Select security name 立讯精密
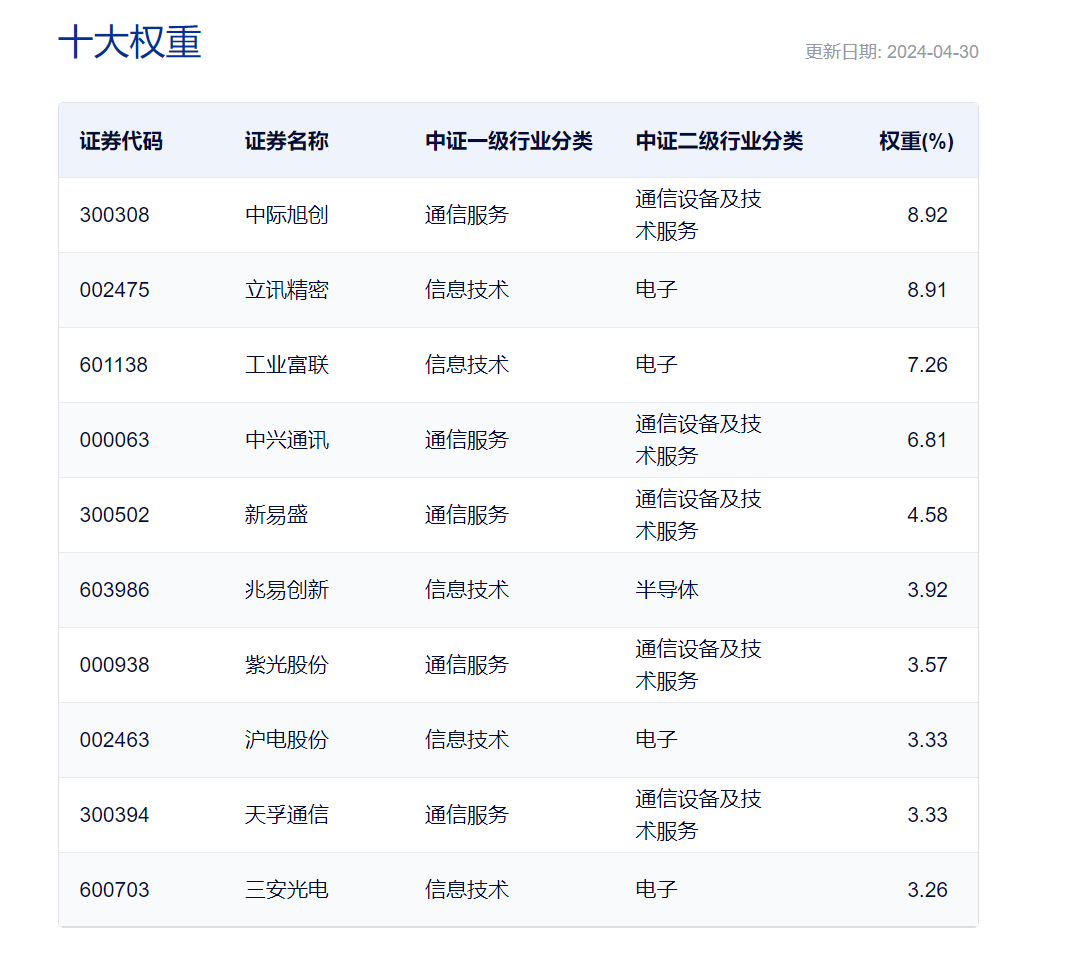The width and height of the screenshot is (1080, 968). point(287,290)
